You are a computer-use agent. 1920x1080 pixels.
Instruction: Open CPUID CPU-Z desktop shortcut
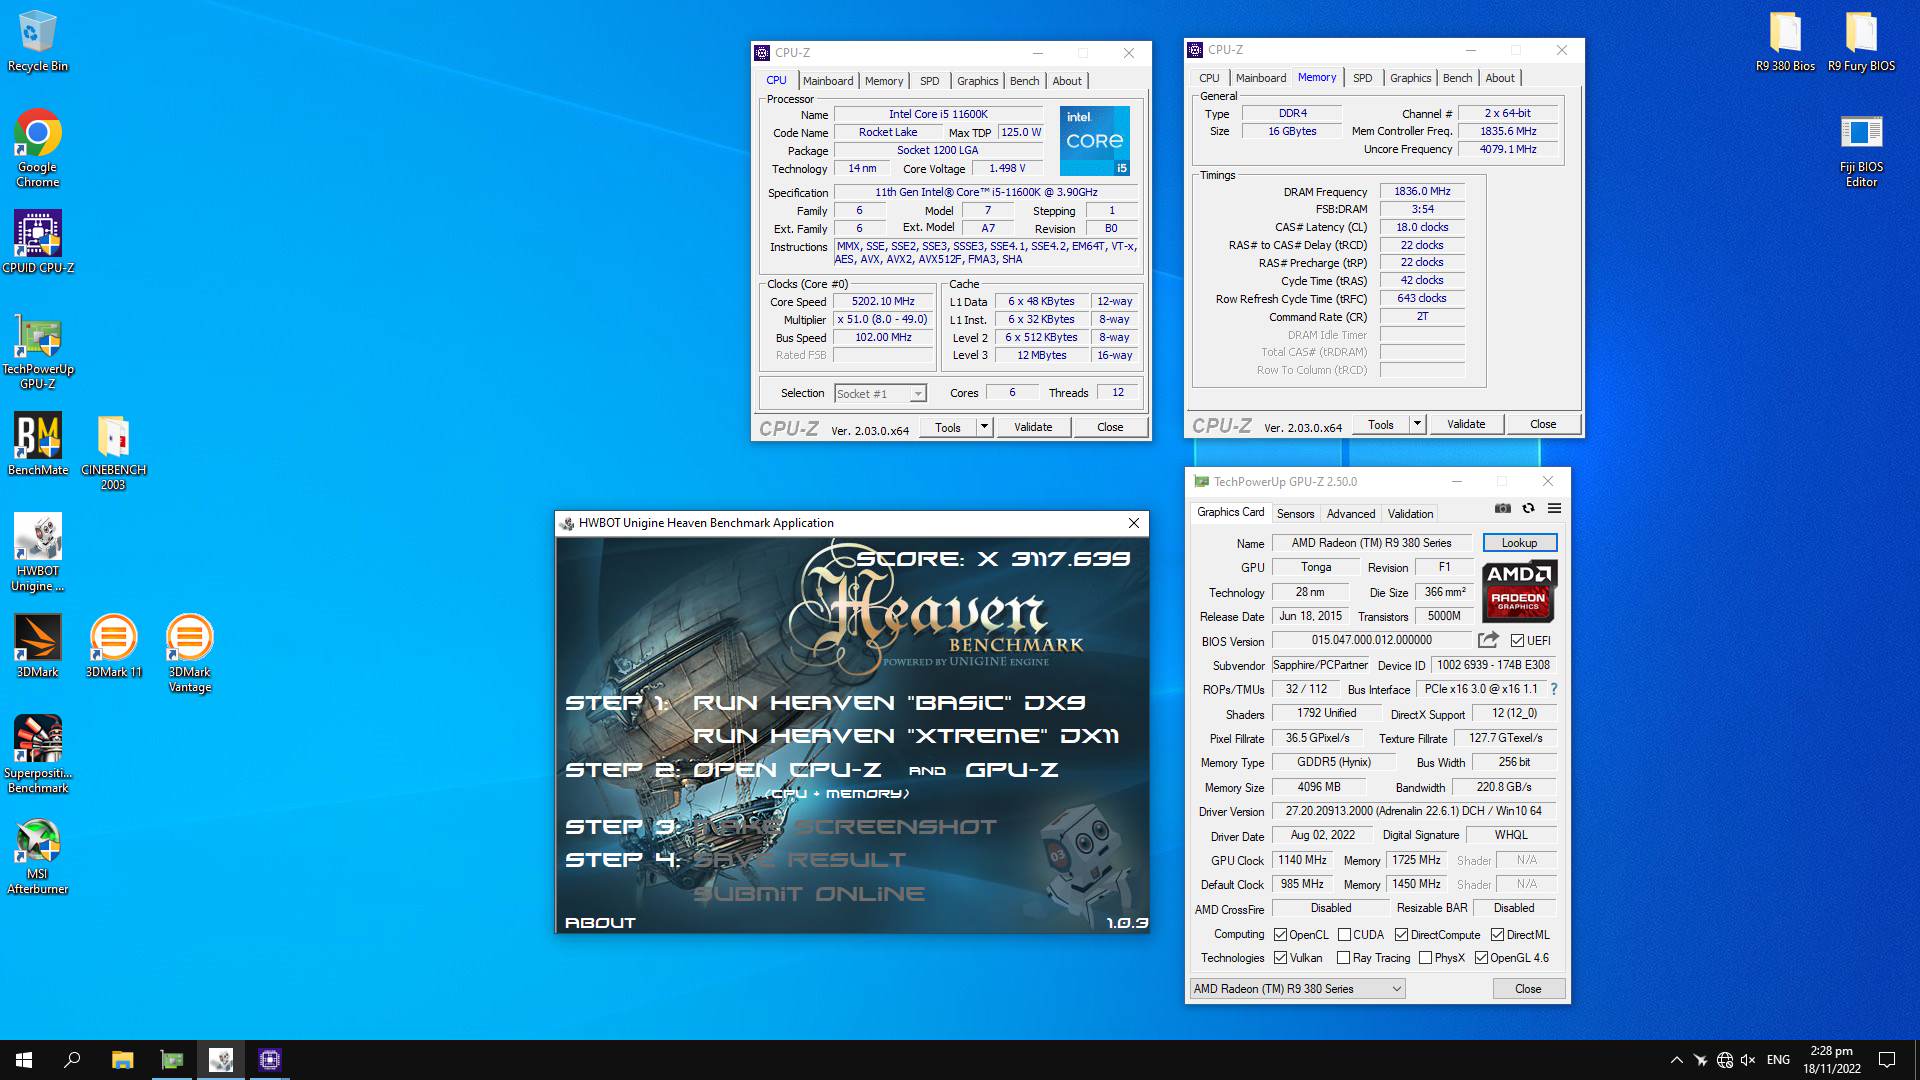[x=38, y=241]
